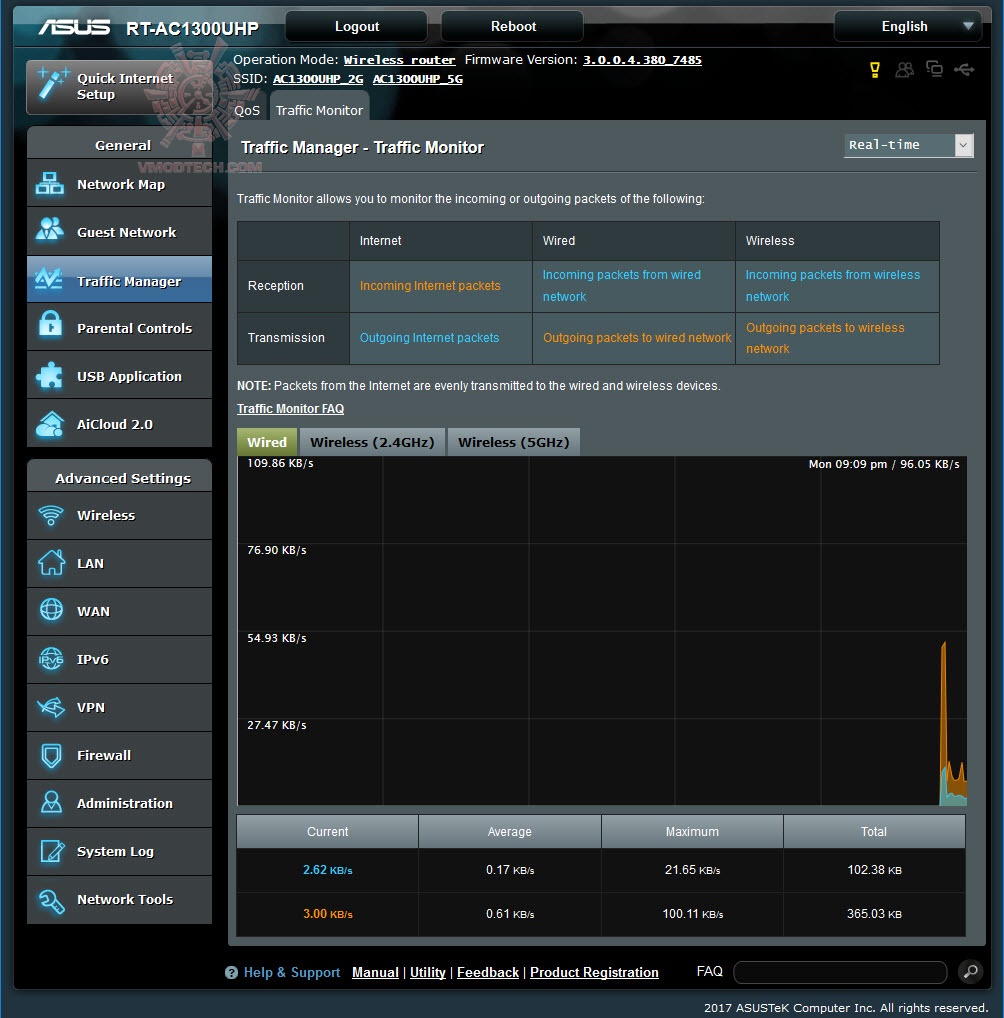Open the English language dropdown
This screenshot has height=1018, width=1004.
tap(907, 27)
